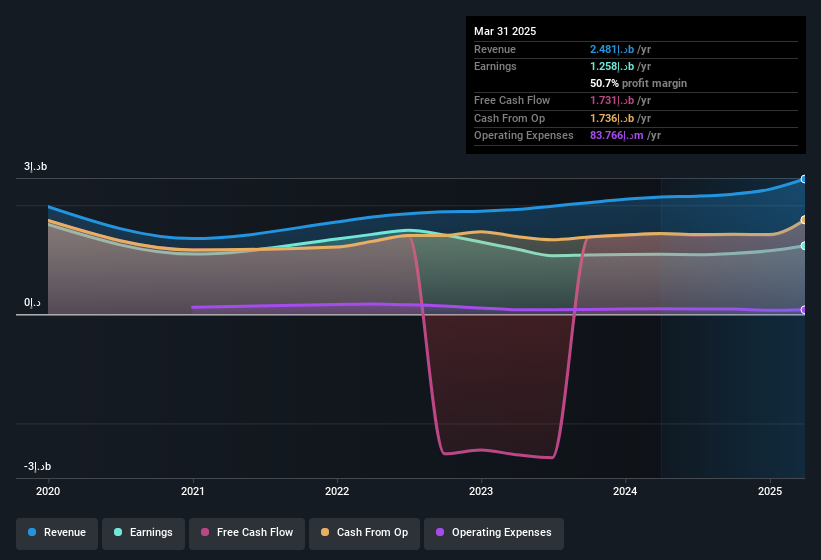Toggle the Free Cash Flow legend button
This screenshot has width=821, height=560.
point(247,533)
